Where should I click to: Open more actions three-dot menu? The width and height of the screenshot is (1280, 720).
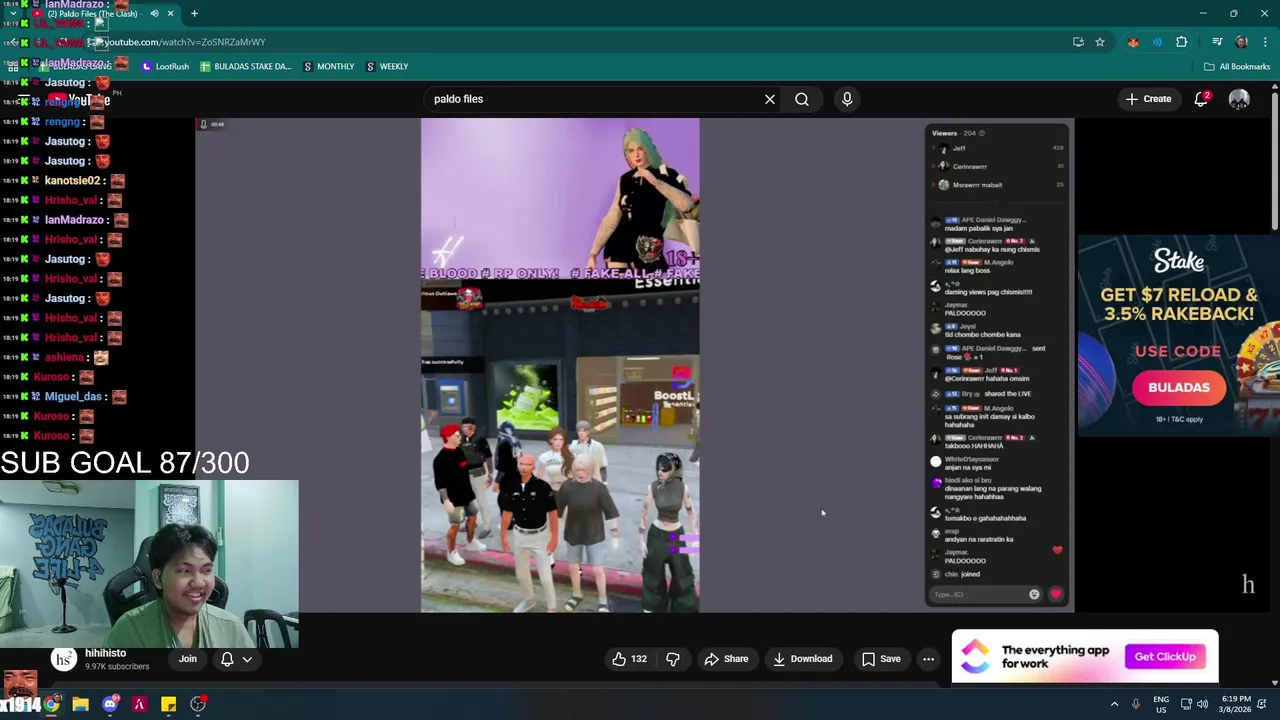(x=928, y=659)
